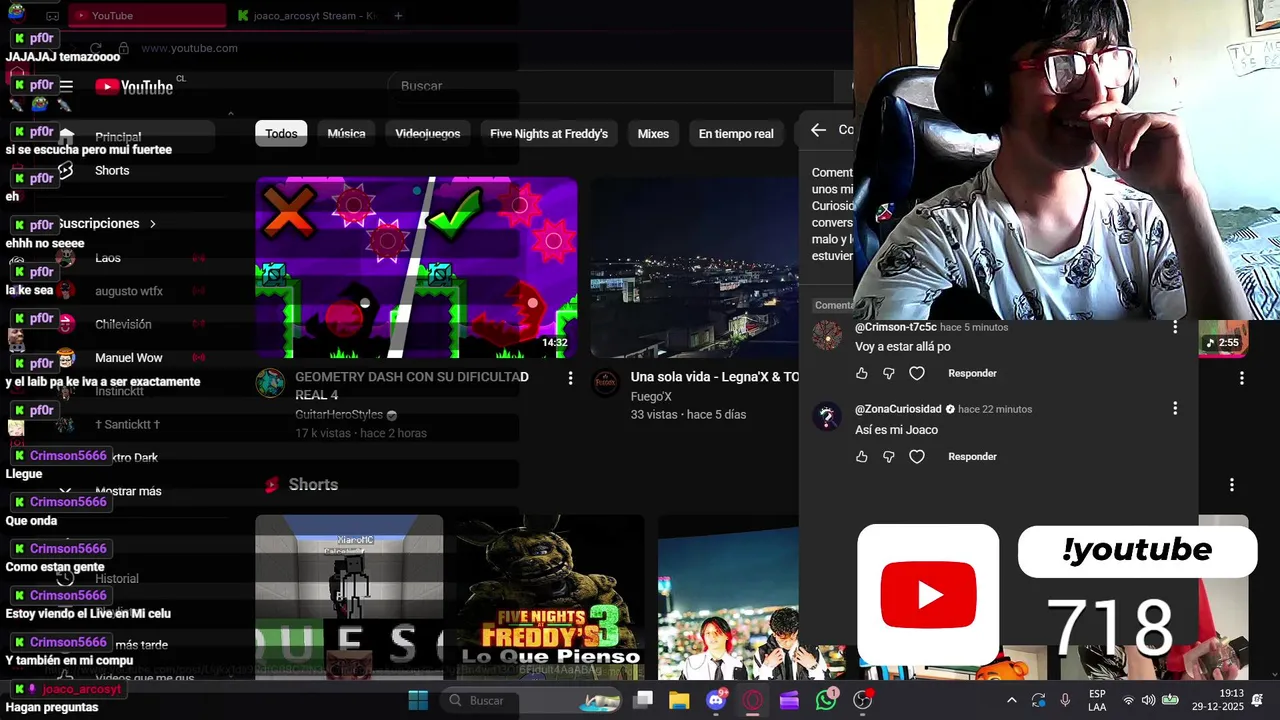Heart the comment 'Voy a estar allá po'
Viewport: 1280px width, 720px height.
(x=917, y=373)
